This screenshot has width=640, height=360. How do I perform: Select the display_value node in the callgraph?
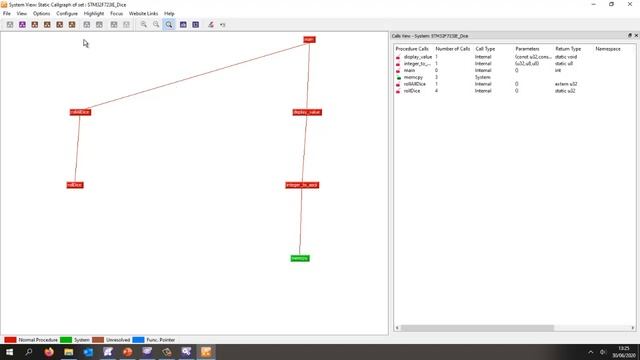[x=307, y=112]
